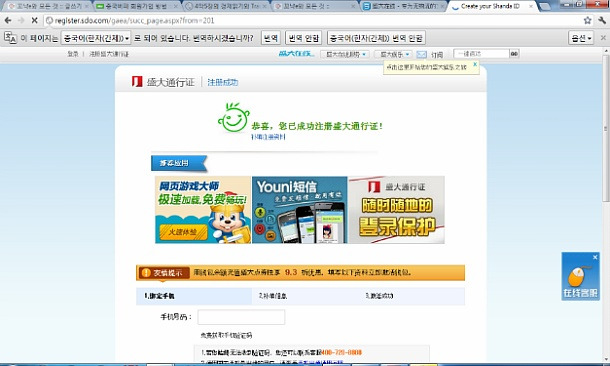The image size is (610, 366).
Task: Open the source language dropdown 중국어(한자(간체))
Action: pos(96,38)
